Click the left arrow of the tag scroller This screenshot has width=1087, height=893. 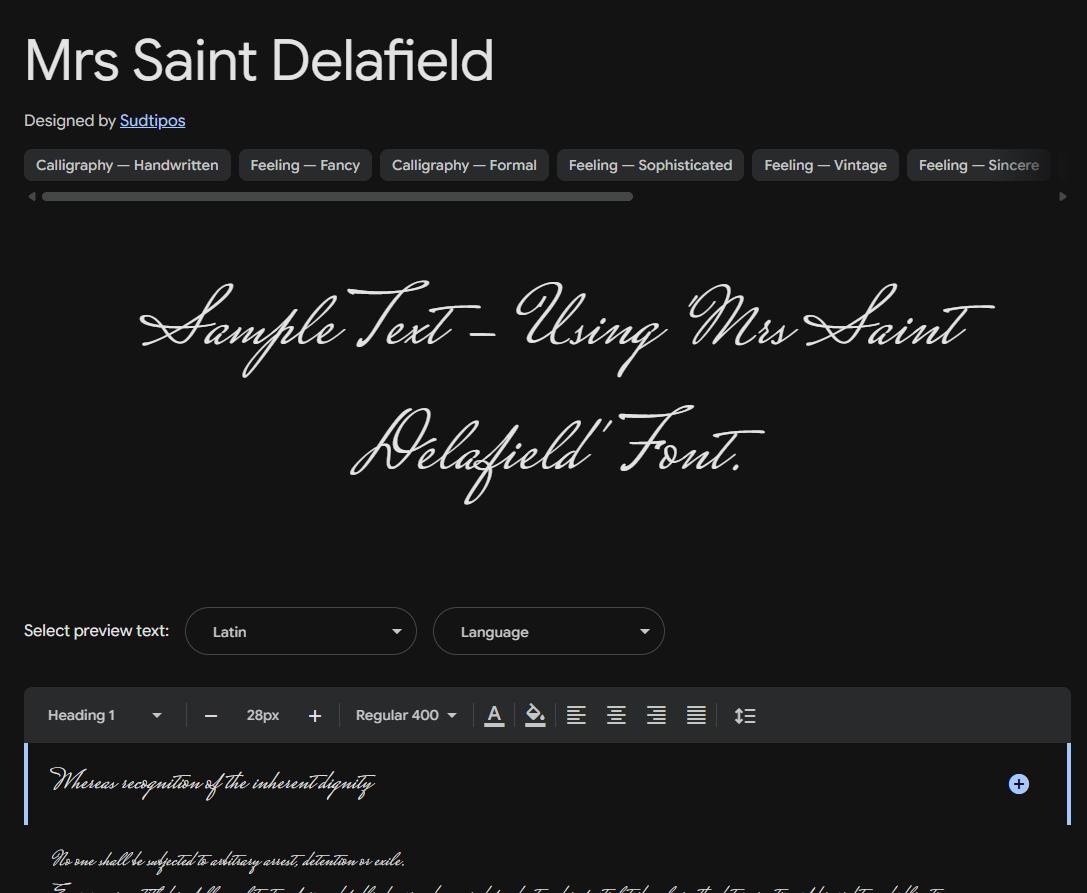point(31,196)
